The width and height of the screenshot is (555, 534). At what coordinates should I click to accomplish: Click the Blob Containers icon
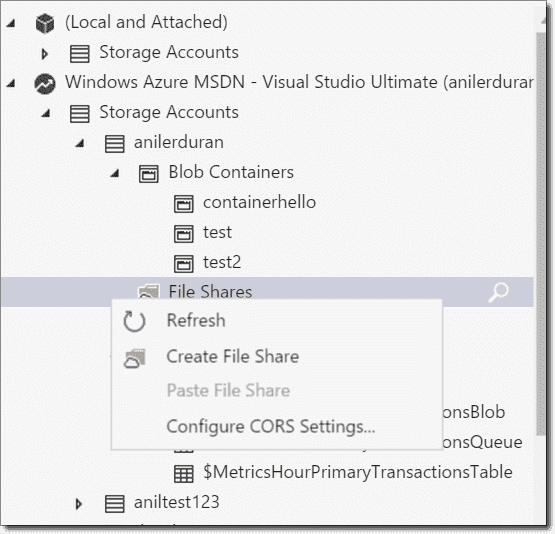click(x=149, y=174)
